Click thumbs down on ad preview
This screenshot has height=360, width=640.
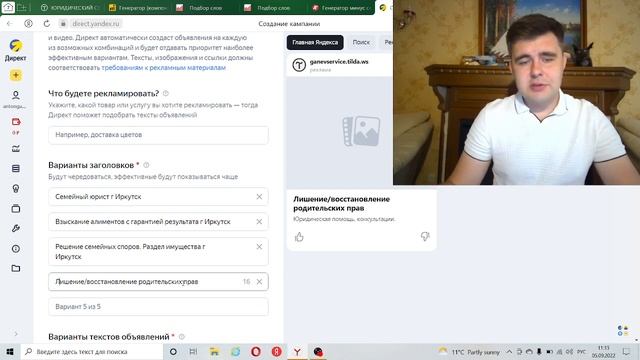(x=425, y=236)
